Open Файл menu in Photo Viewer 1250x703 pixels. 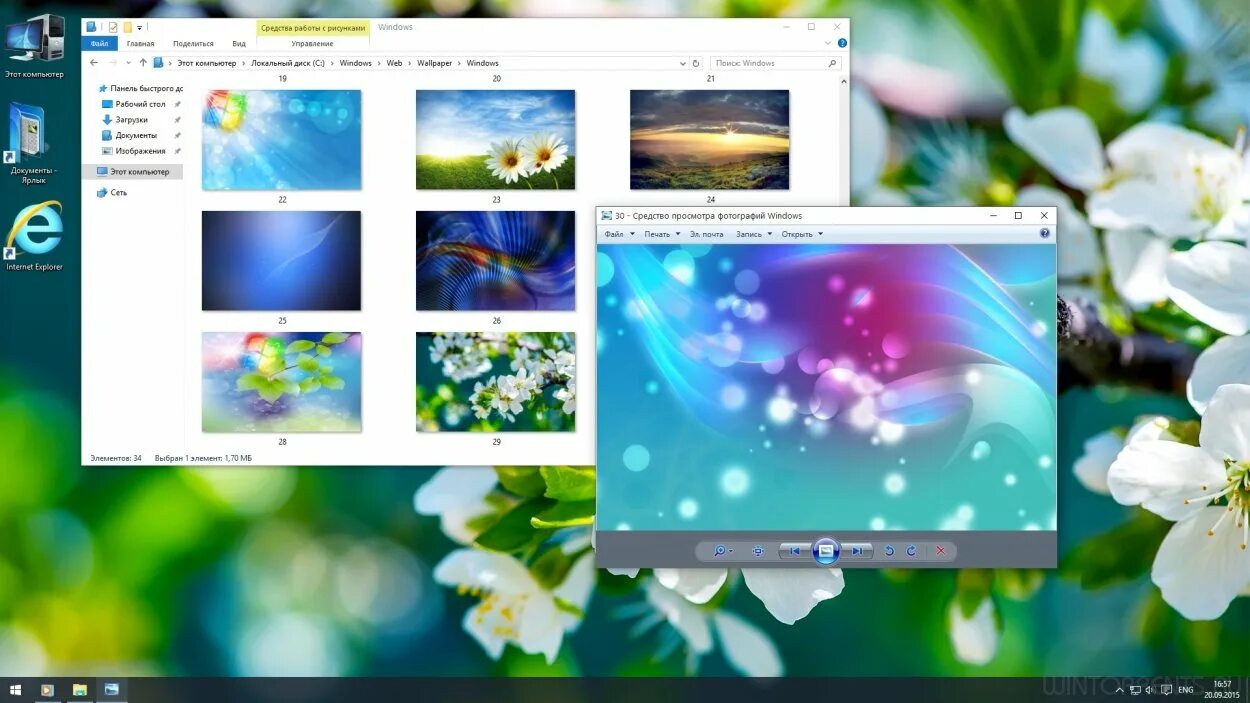click(619, 234)
